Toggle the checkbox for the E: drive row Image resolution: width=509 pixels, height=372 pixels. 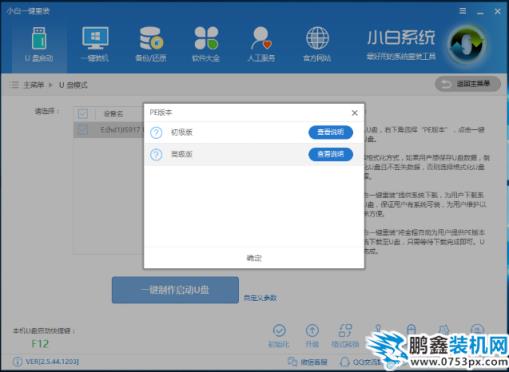click(x=83, y=130)
